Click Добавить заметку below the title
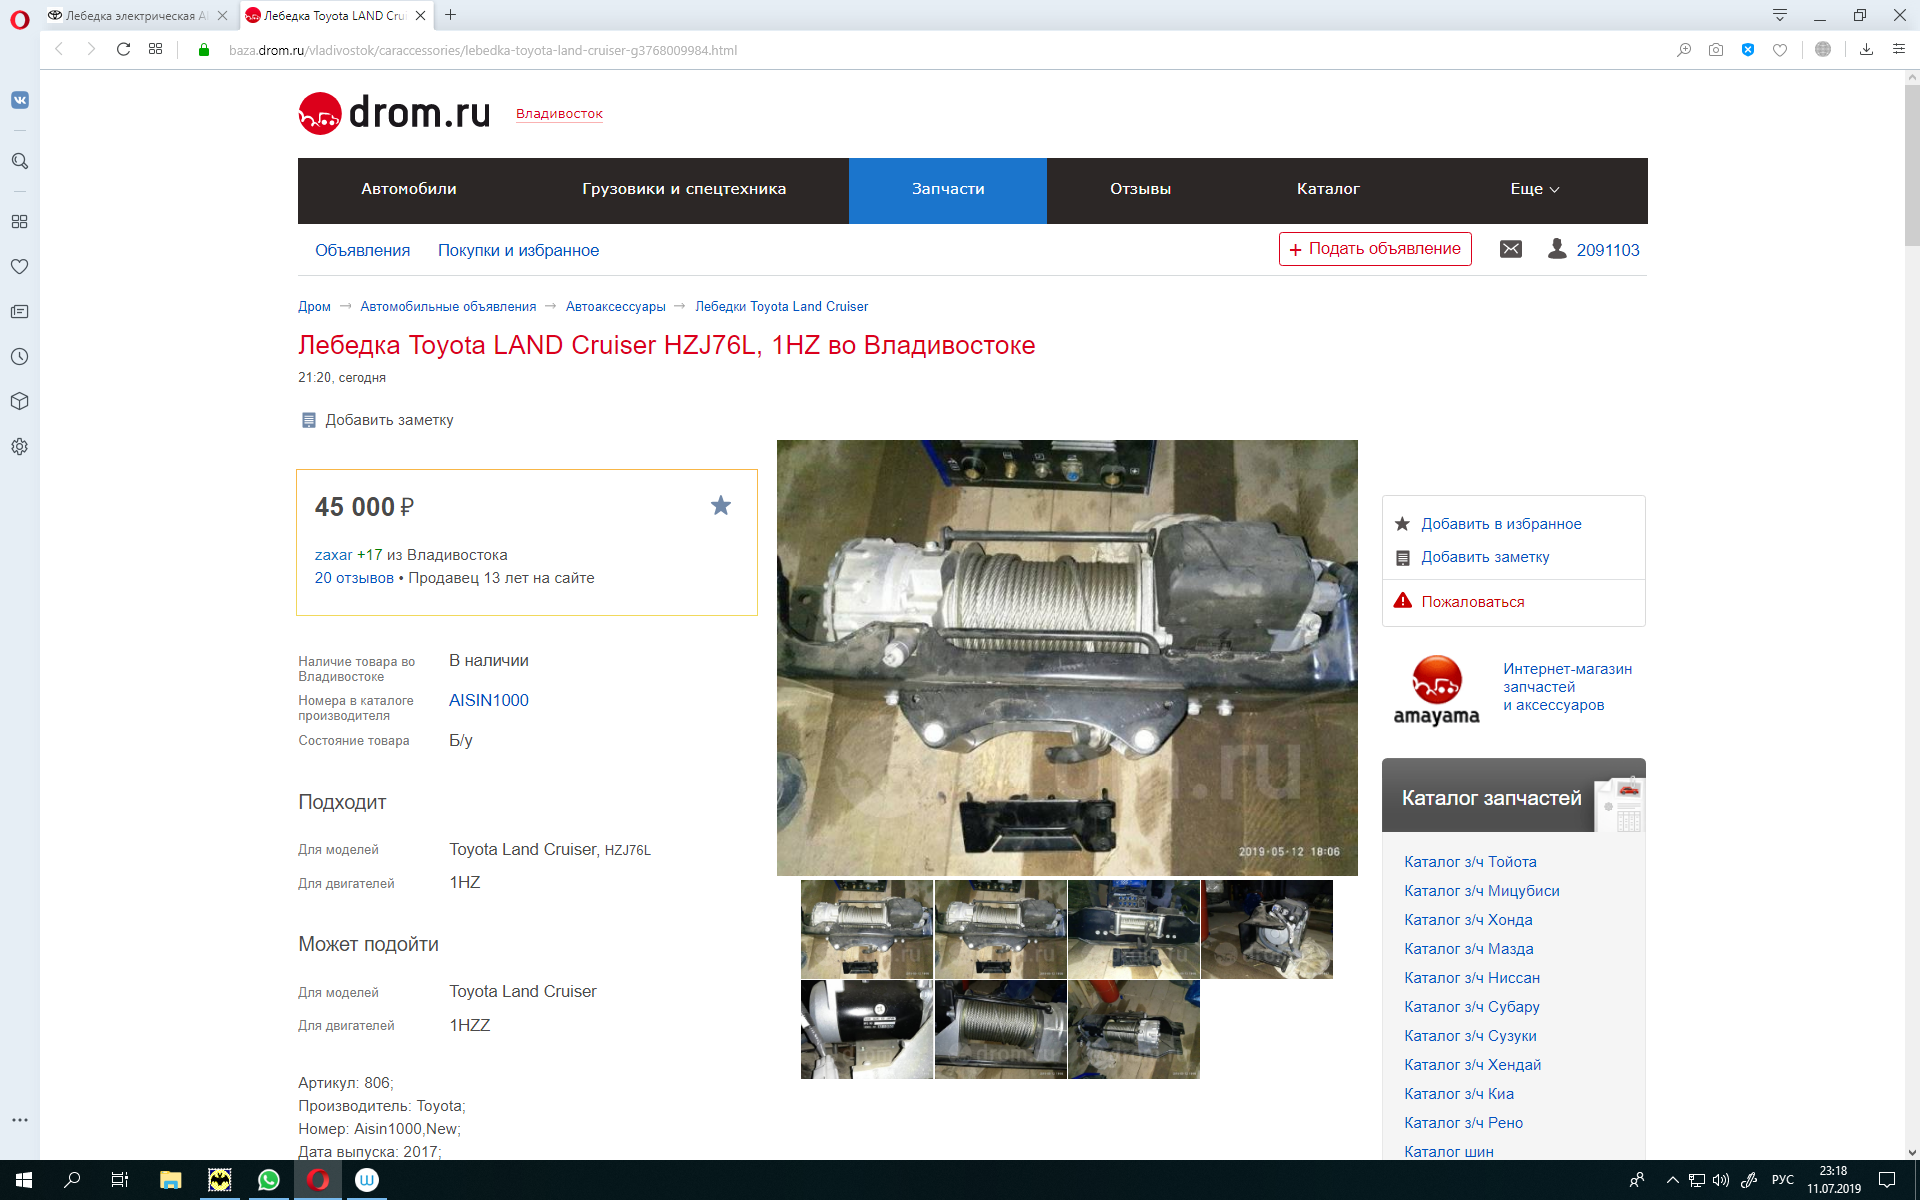Image resolution: width=1920 pixels, height=1200 pixels. pos(389,420)
